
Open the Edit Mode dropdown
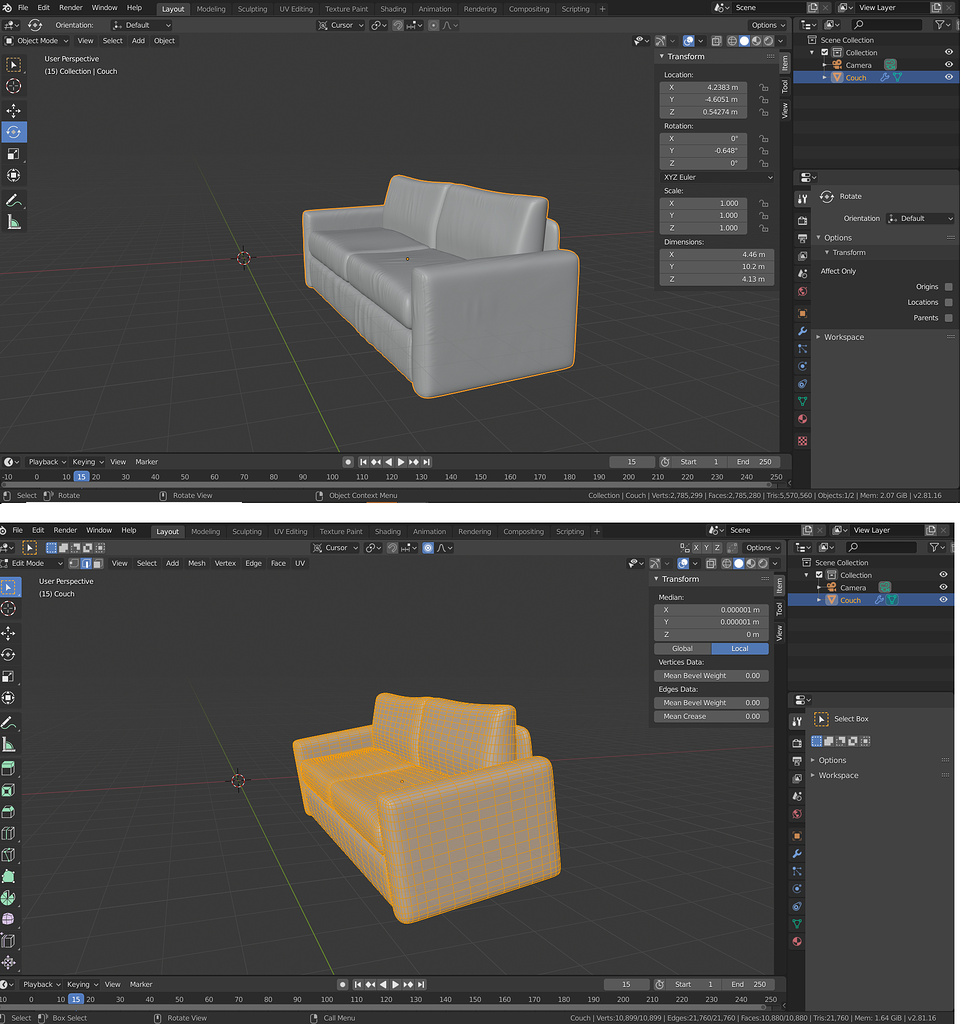pos(31,563)
